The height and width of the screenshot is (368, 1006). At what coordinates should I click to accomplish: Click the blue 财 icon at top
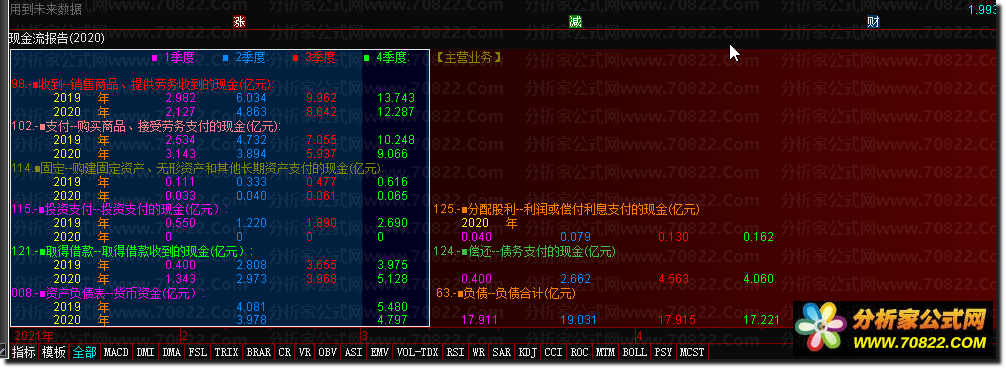[x=873, y=22]
